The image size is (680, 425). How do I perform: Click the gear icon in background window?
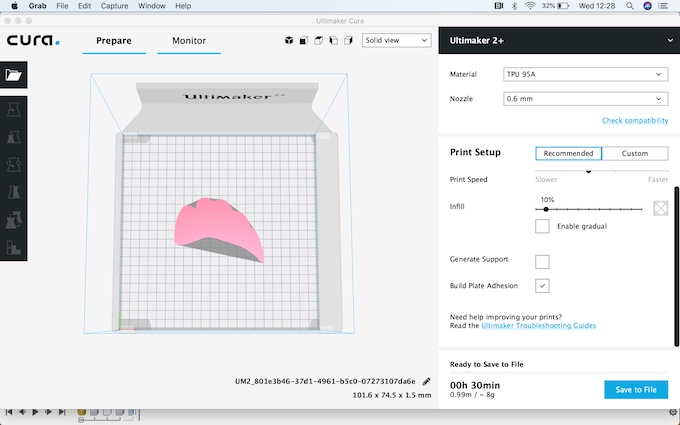coord(673,412)
